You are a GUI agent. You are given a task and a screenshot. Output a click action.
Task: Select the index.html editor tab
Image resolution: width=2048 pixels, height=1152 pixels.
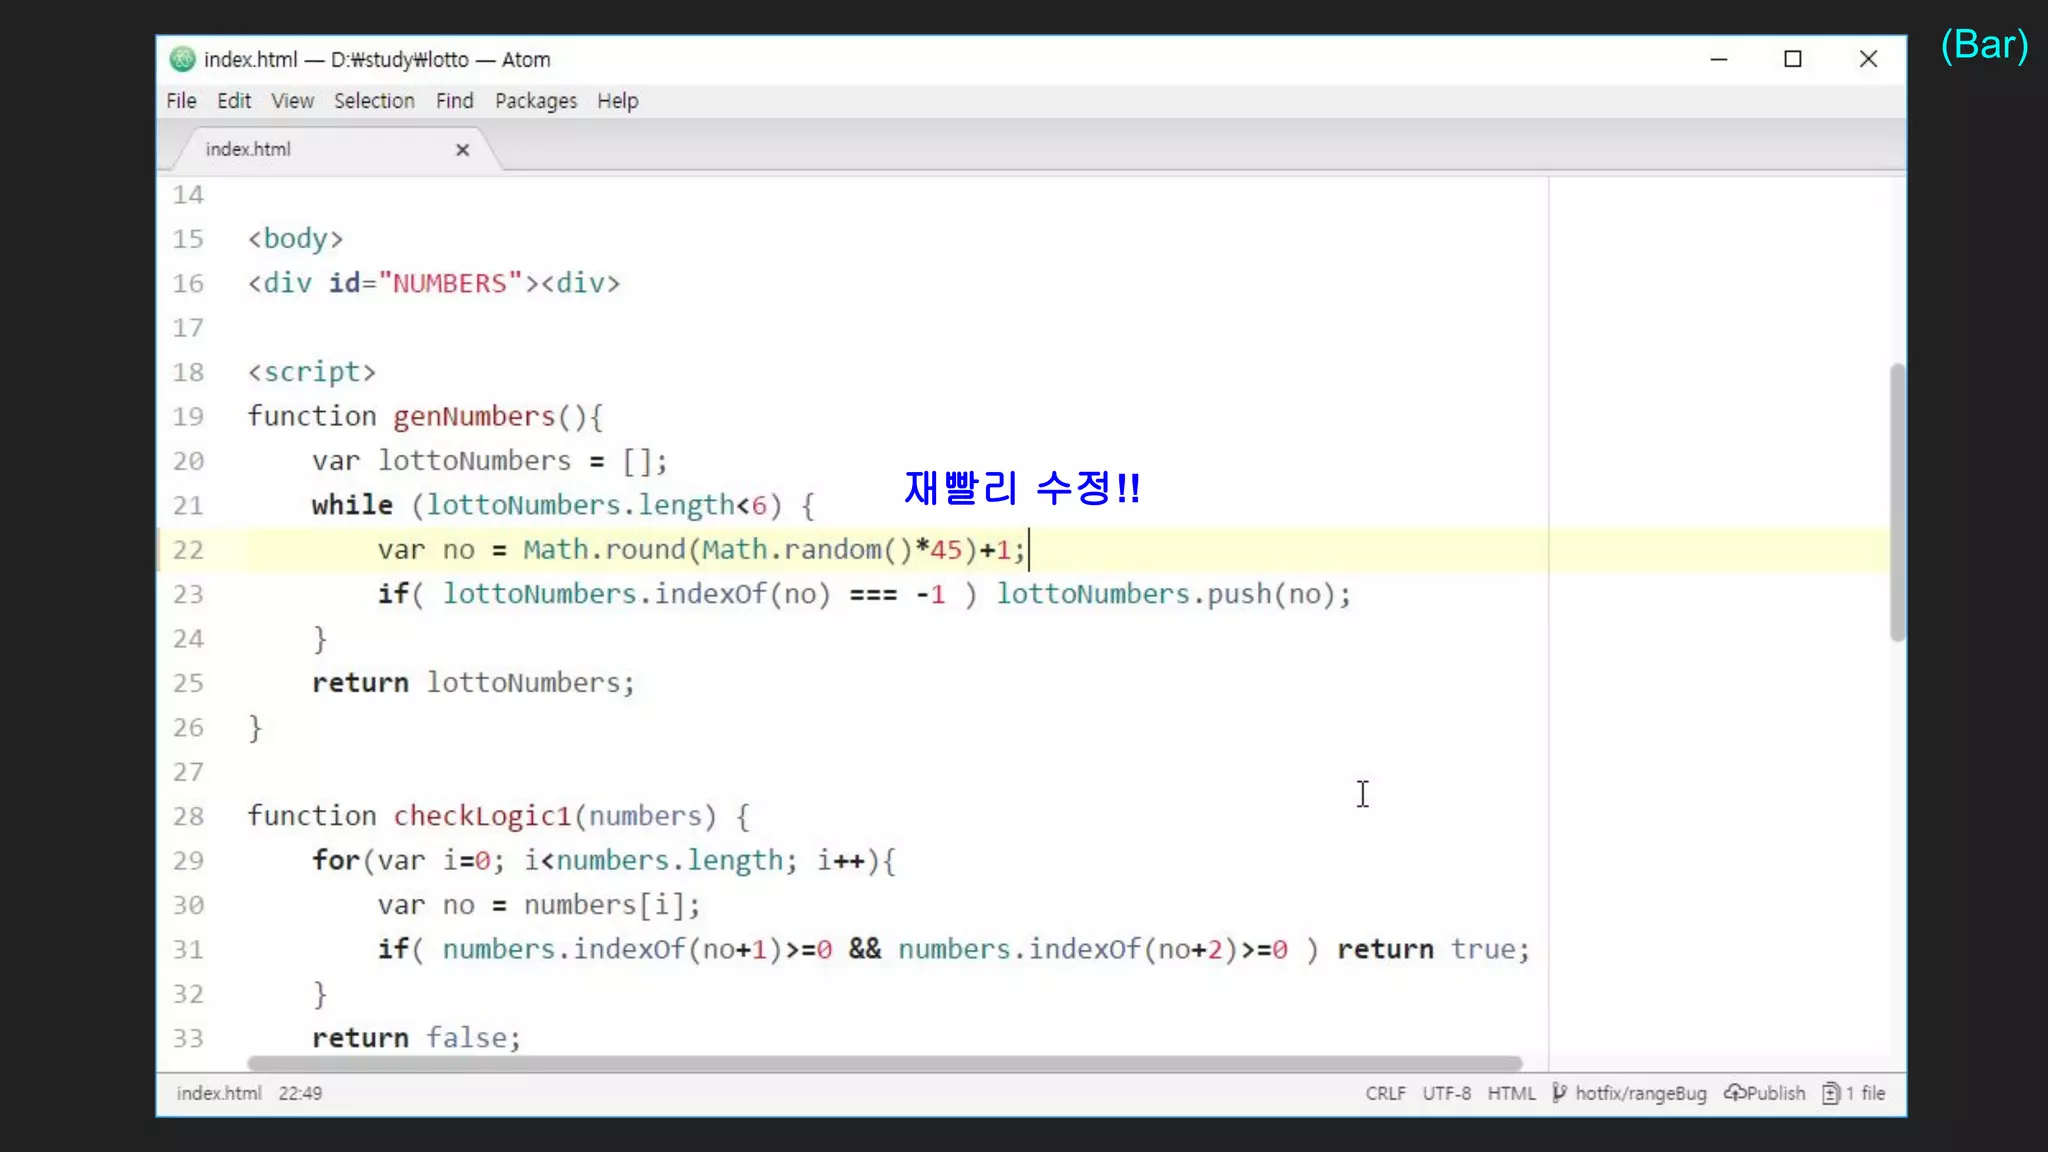click(248, 150)
